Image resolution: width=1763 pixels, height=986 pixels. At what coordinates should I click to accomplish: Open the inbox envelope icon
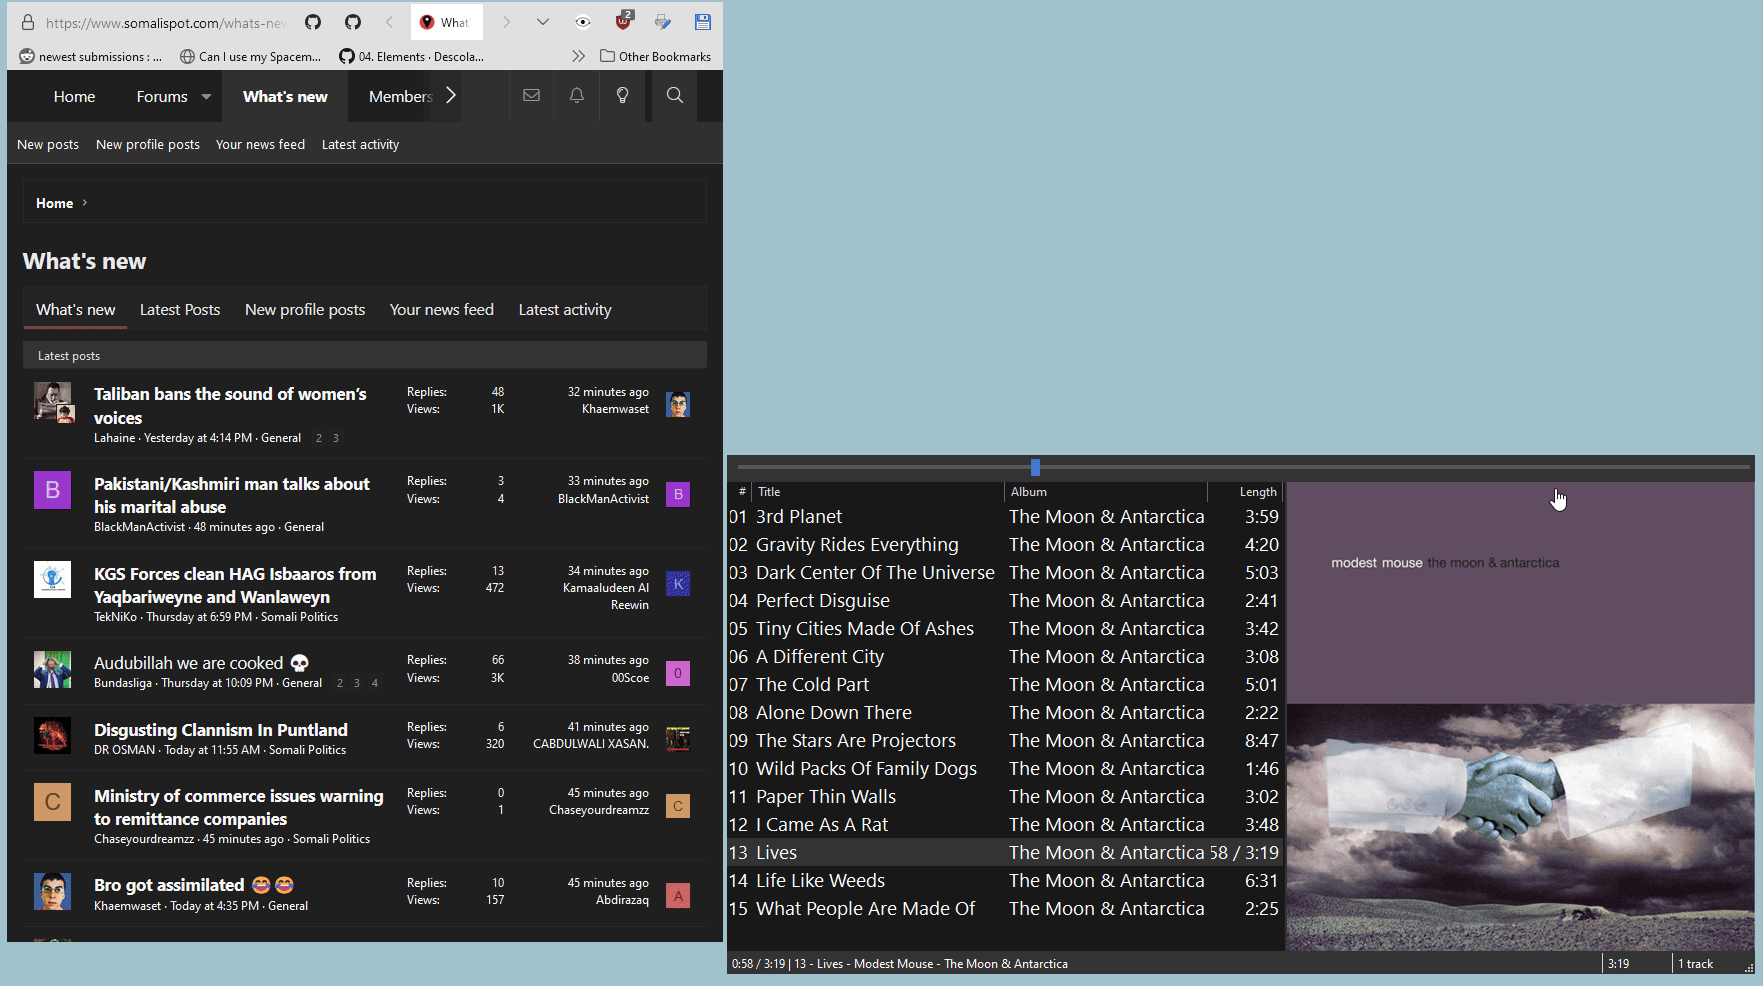[x=531, y=96]
